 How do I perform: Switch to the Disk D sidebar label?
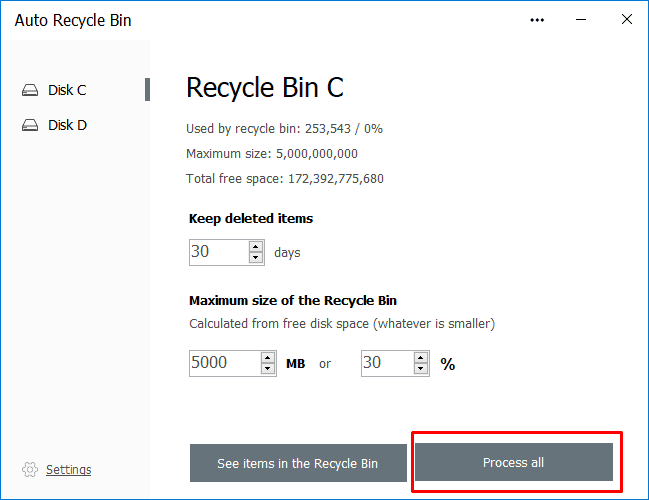[x=67, y=125]
